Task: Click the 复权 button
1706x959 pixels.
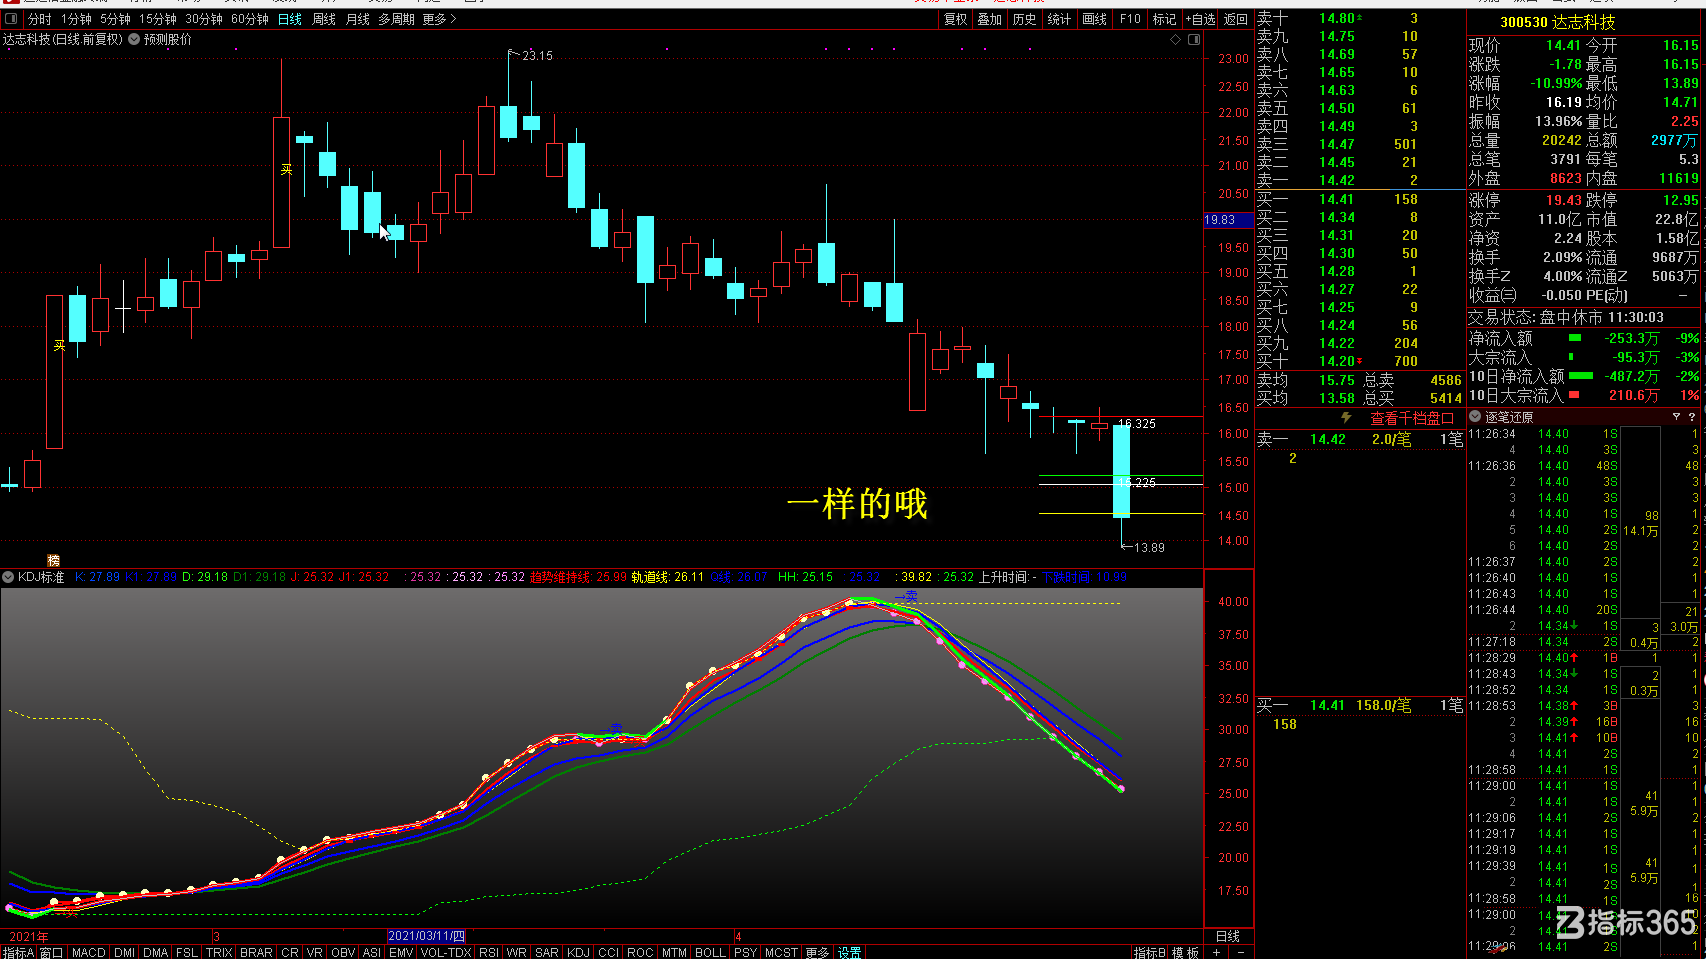Action: [955, 19]
